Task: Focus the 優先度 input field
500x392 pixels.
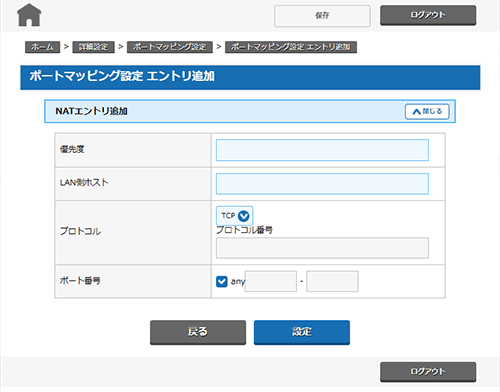Action: (x=322, y=150)
